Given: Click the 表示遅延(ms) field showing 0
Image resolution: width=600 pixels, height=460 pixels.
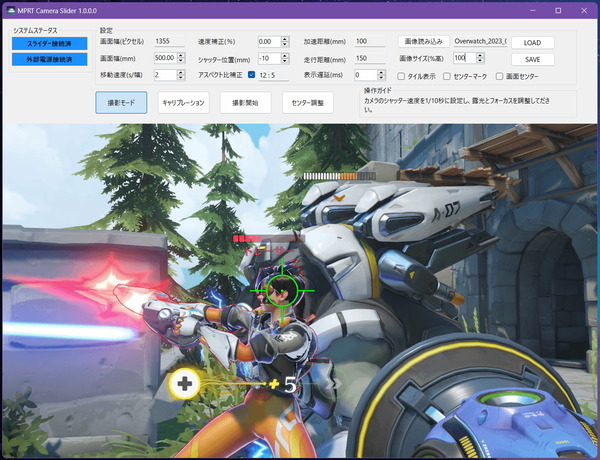Looking at the screenshot, I should click(366, 75).
